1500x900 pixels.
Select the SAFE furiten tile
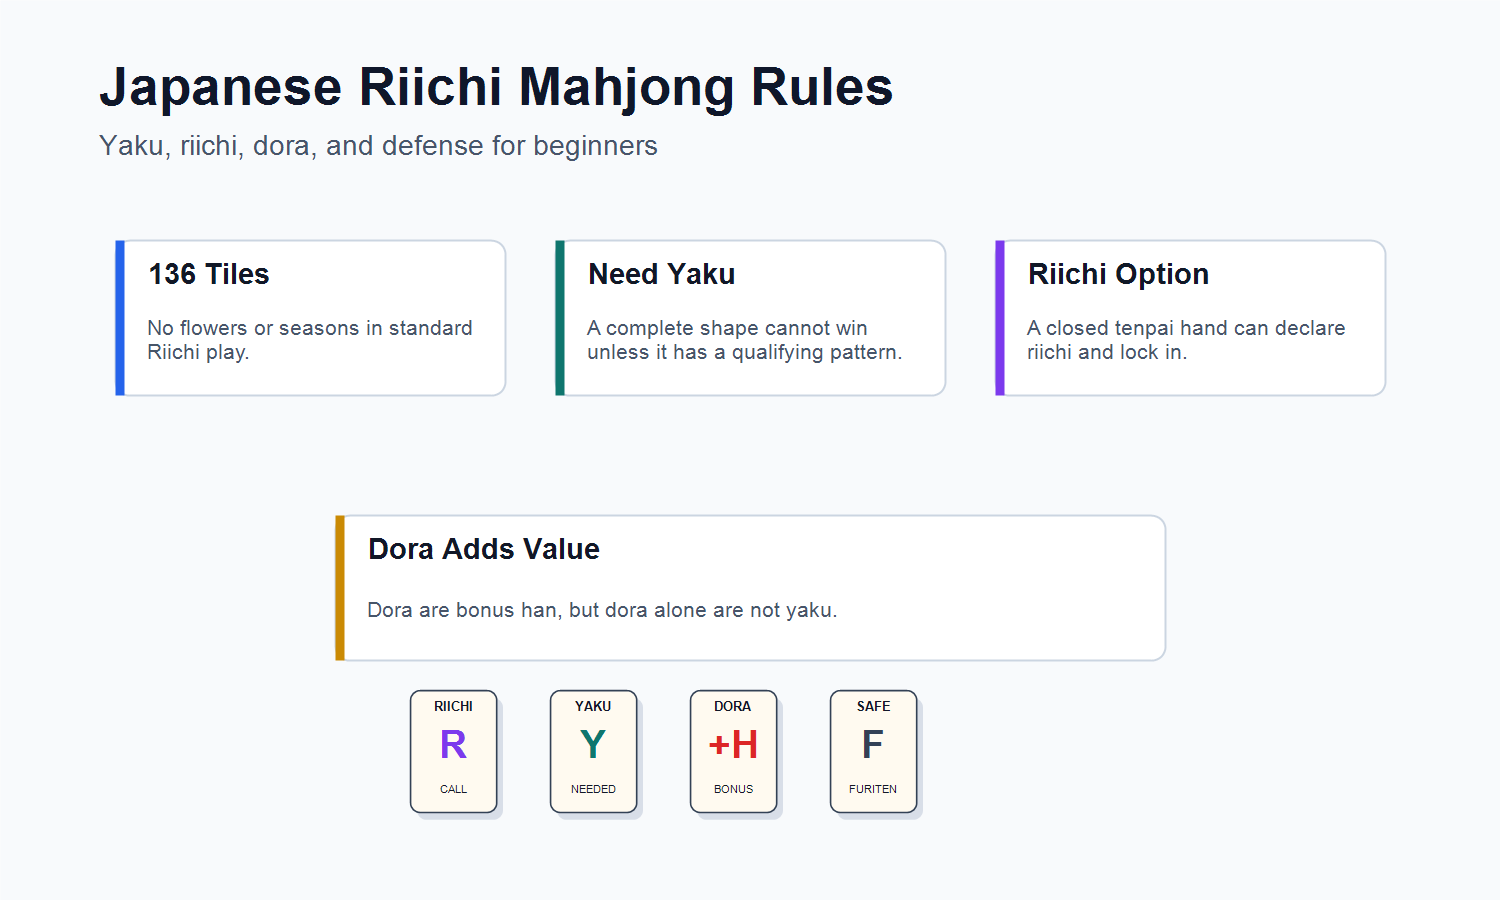tap(873, 751)
